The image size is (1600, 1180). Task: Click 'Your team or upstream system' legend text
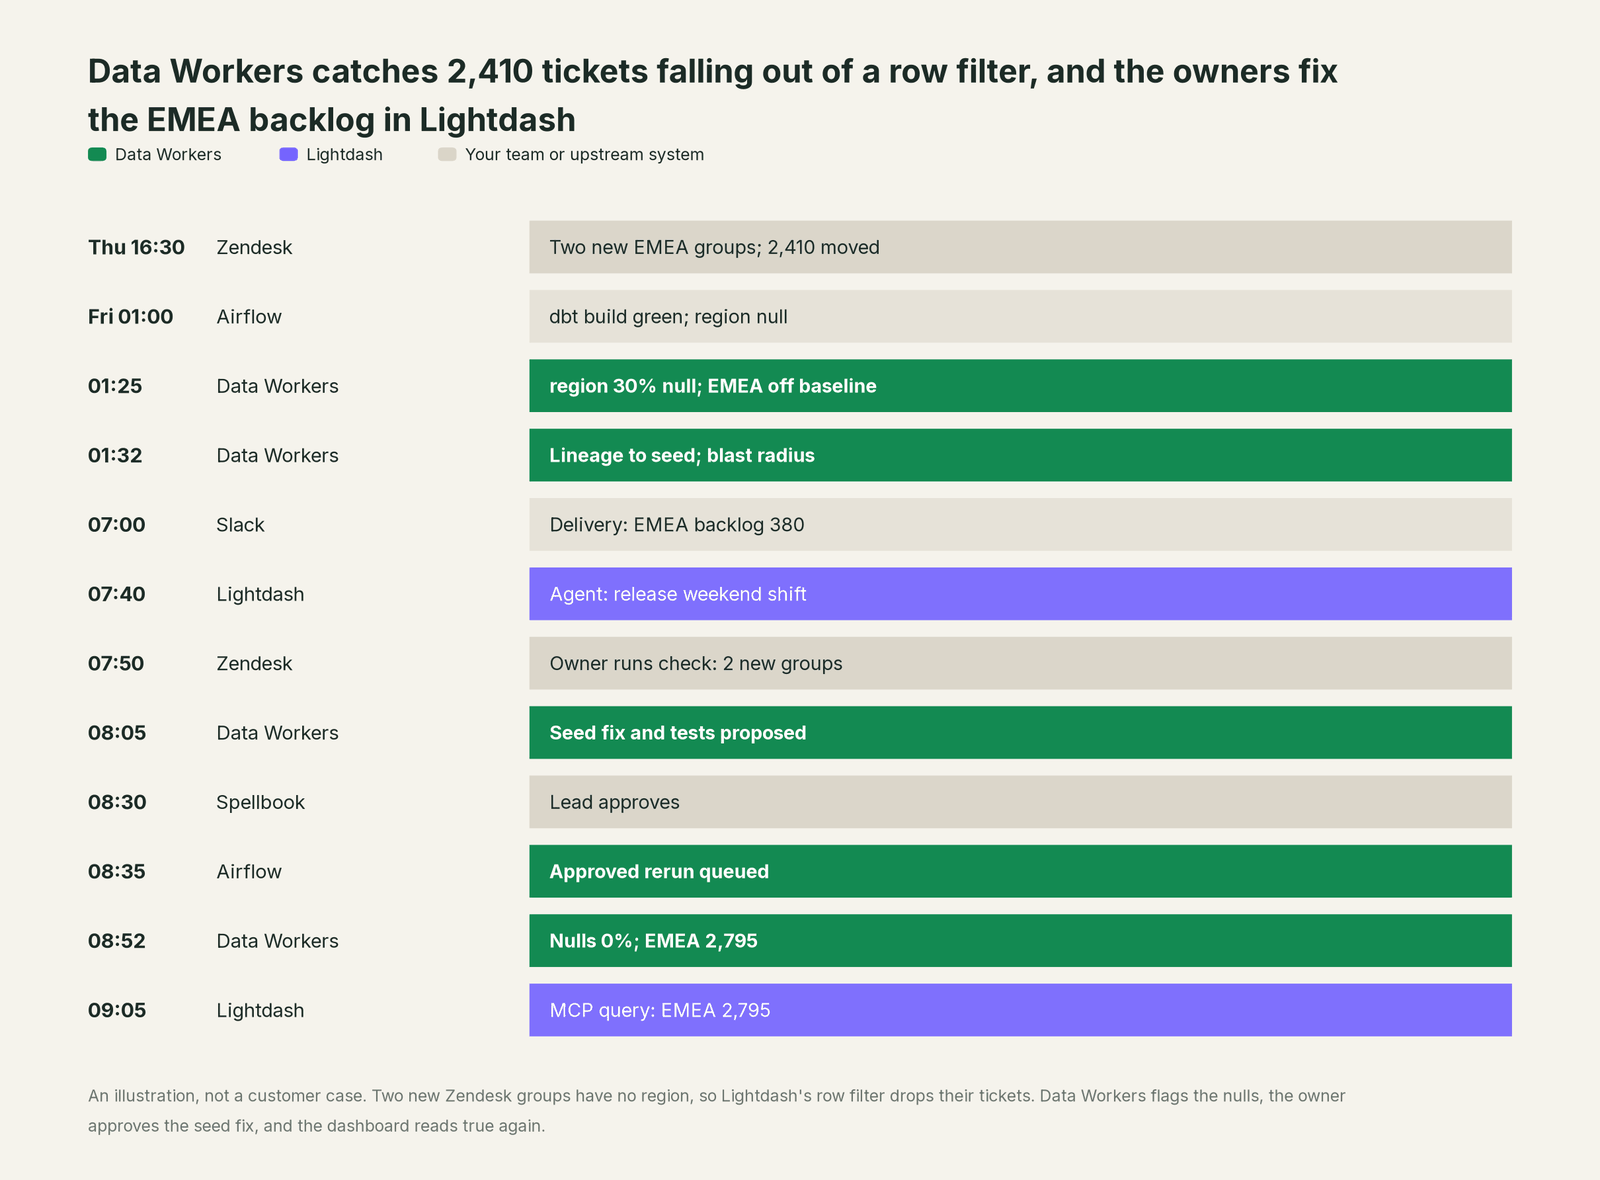pos(584,154)
